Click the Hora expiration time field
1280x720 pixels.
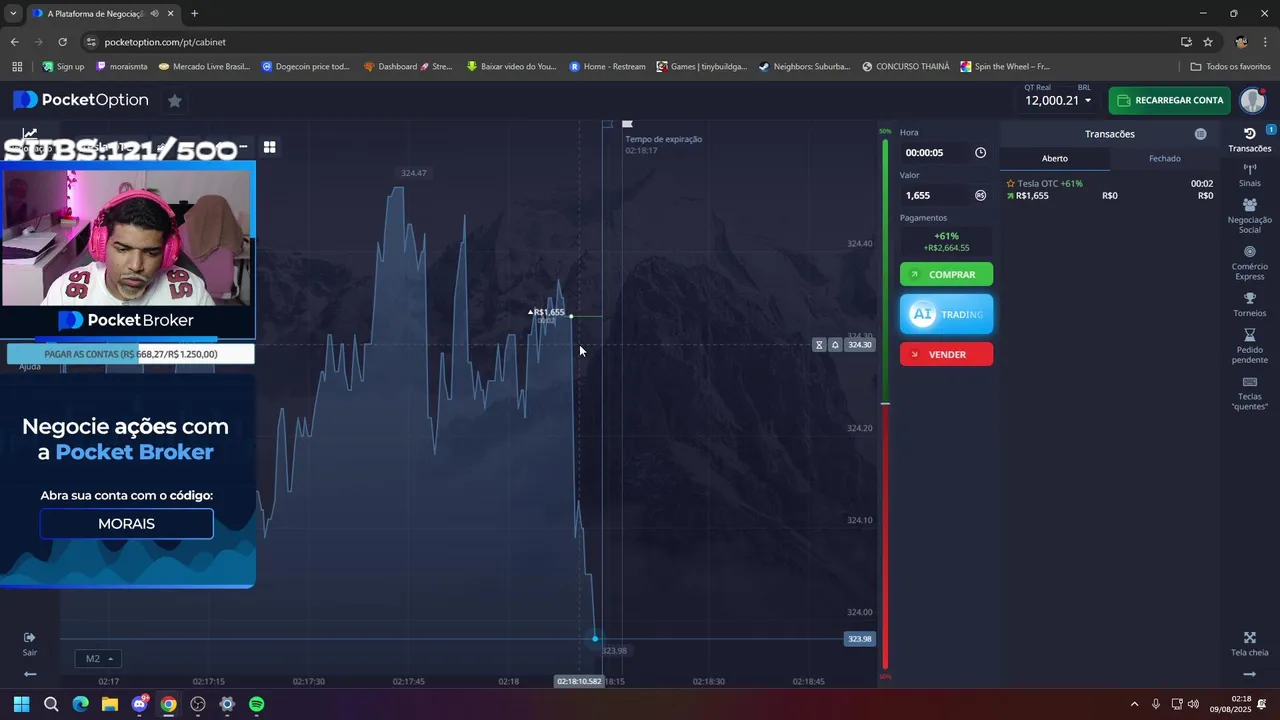945,153
